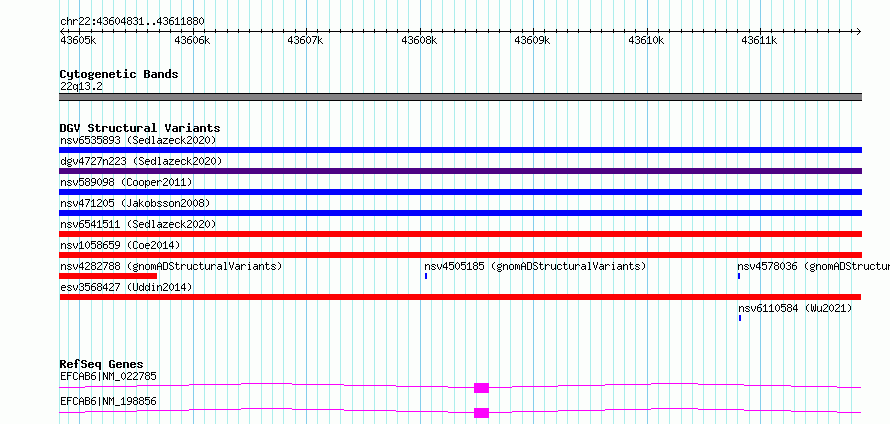Click the 43608k ruler tick label
890x424 pixels.
coord(419,41)
